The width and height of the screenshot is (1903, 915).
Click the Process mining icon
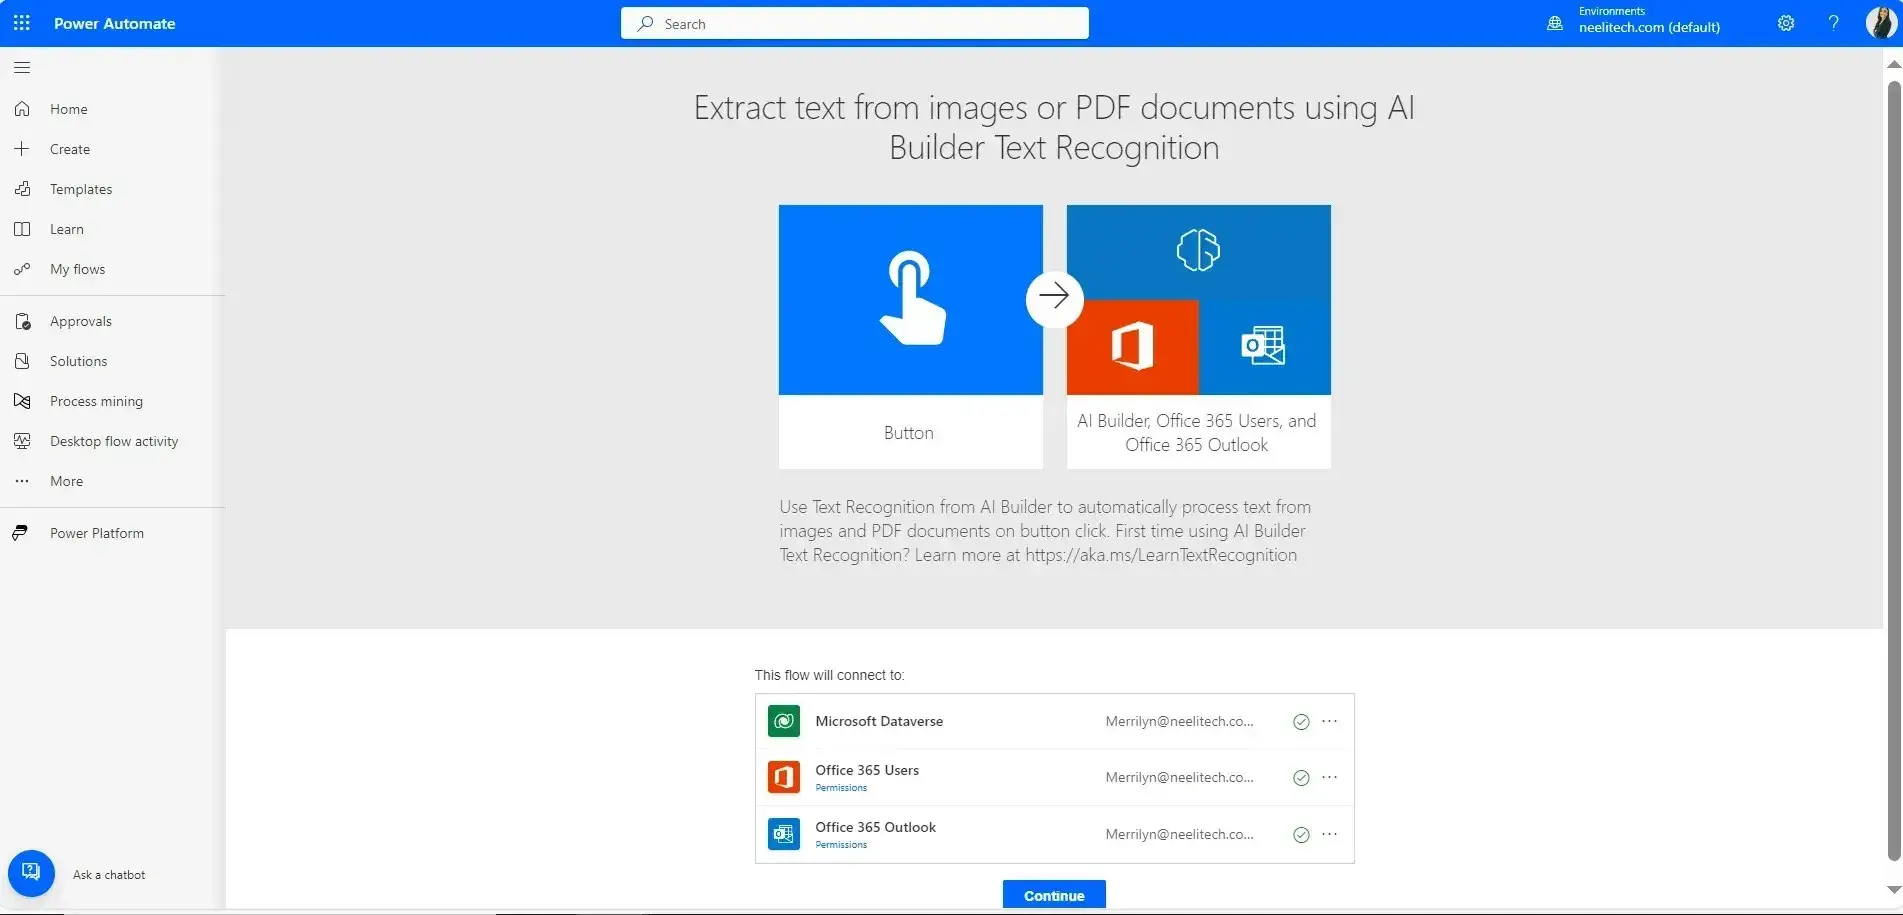[x=22, y=401]
